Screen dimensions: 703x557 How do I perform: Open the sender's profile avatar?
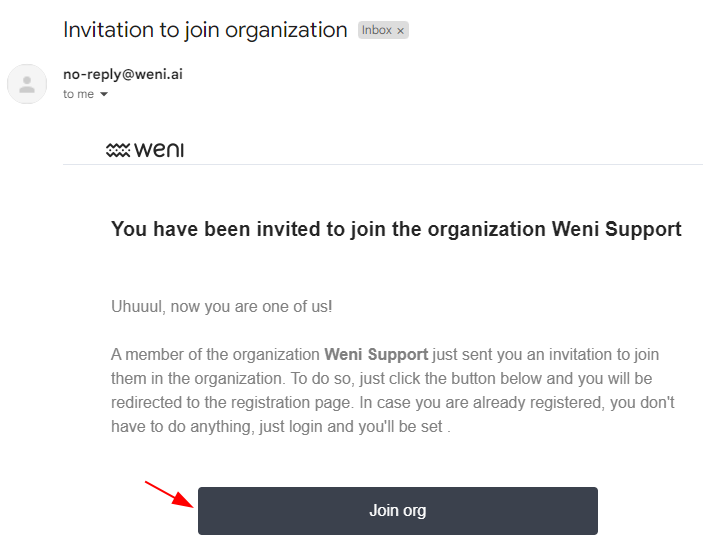pyautogui.click(x=27, y=84)
